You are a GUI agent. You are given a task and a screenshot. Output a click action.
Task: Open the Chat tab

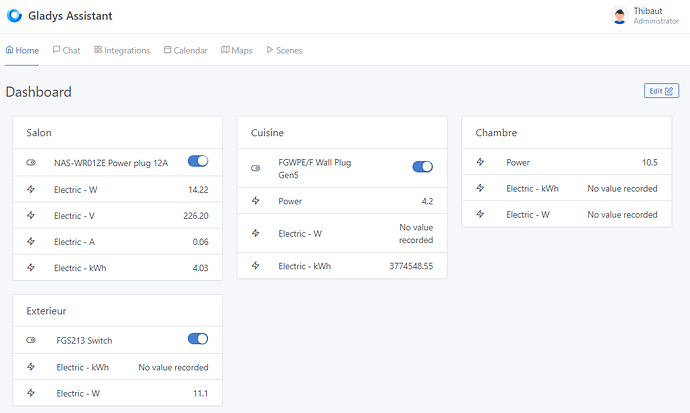click(x=66, y=50)
